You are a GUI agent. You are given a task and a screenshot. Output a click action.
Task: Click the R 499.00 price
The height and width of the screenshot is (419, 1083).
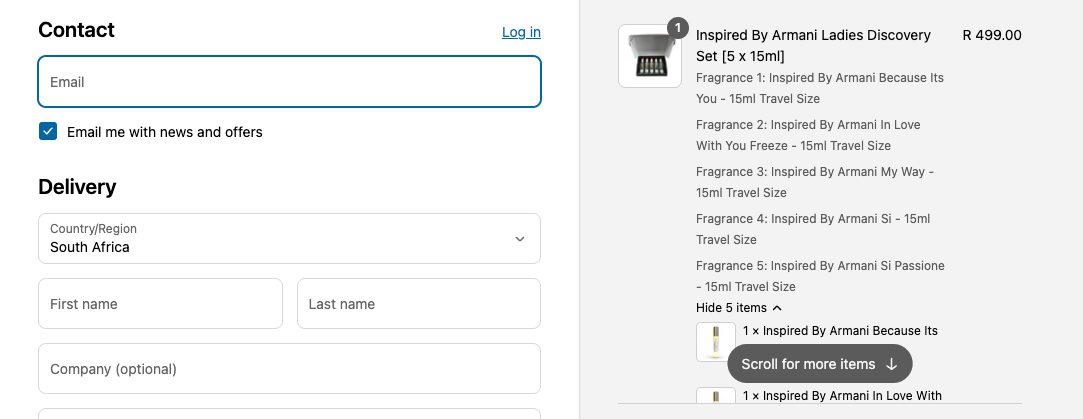pyautogui.click(x=991, y=35)
